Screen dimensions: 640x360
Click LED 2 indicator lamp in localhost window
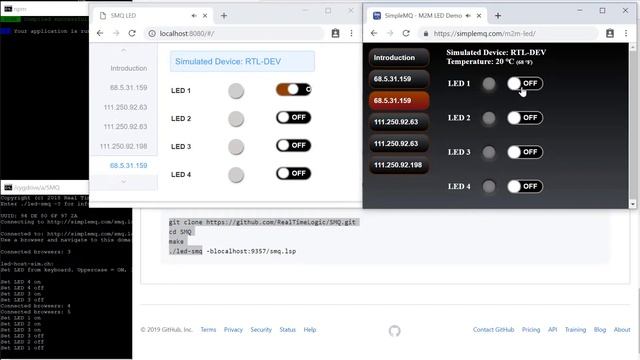[236, 119]
